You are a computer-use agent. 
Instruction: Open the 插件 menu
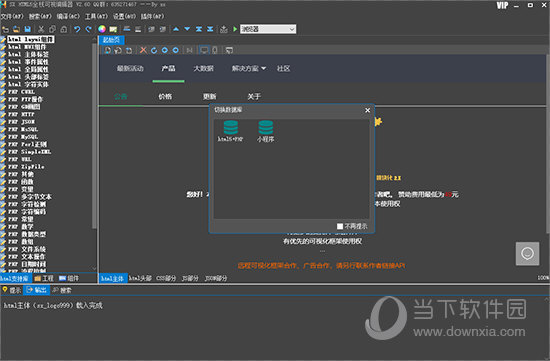coord(152,16)
